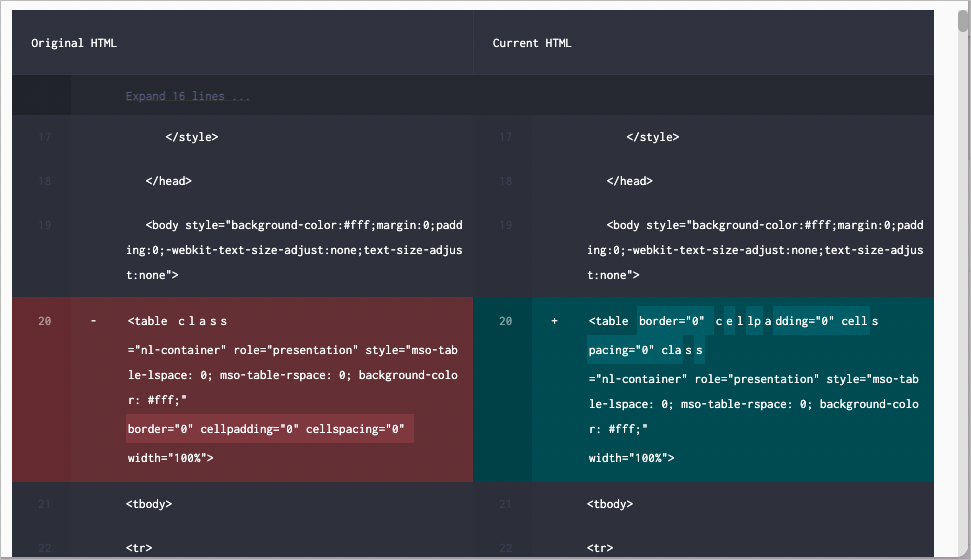Click the </style> line in Current HTML
Viewport: 971px width, 560px height.
(x=653, y=137)
